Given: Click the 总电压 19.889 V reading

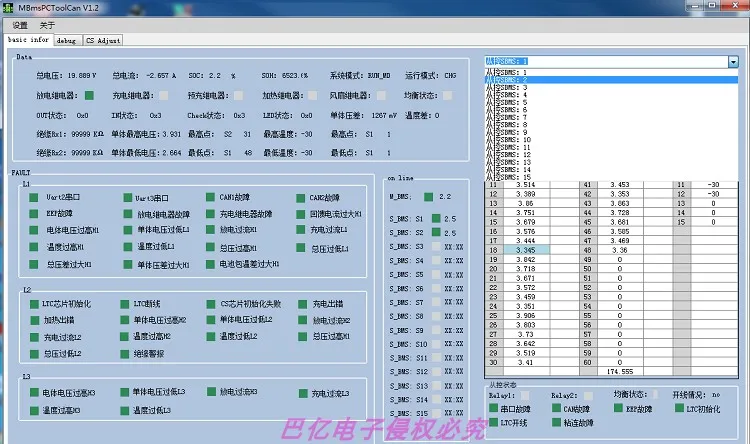Looking at the screenshot, I should (x=66, y=76).
